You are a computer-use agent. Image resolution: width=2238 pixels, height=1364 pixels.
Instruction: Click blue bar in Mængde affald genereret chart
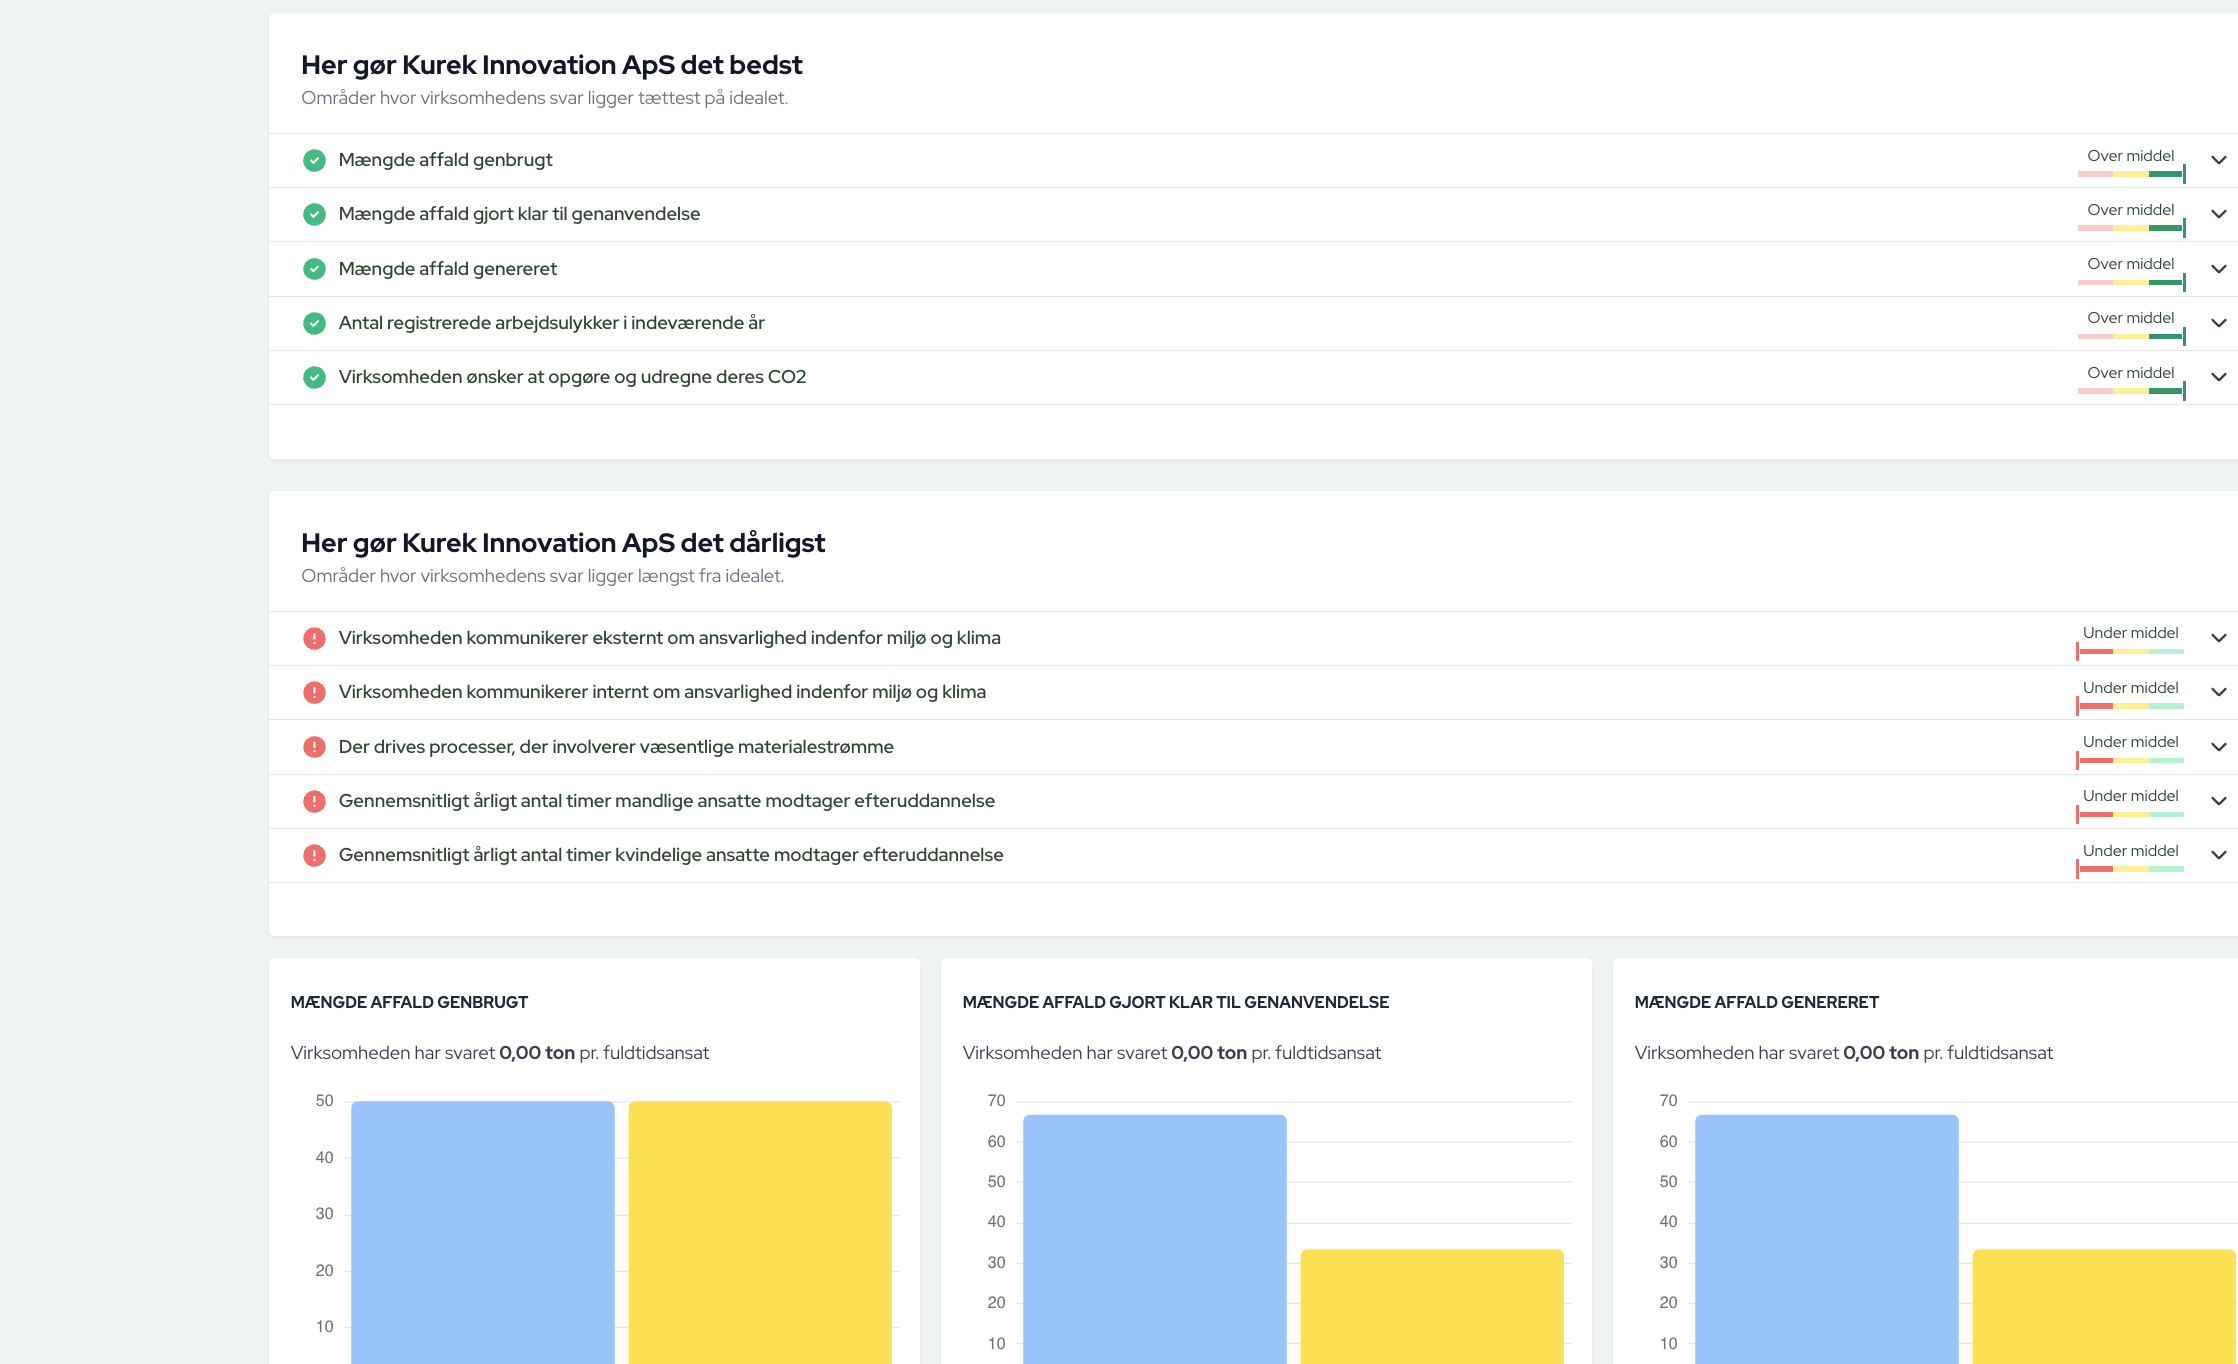pos(1826,1238)
